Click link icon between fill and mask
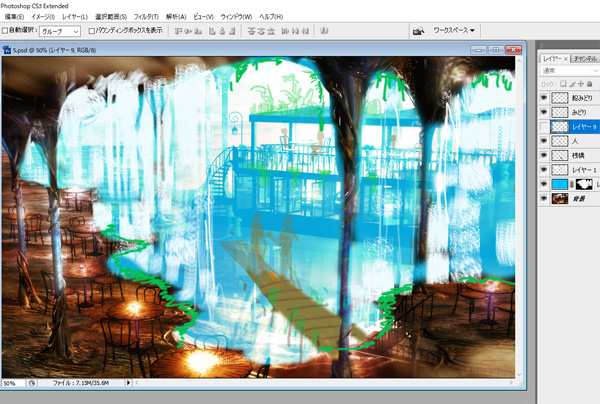The height and width of the screenshot is (404, 600). point(572,184)
